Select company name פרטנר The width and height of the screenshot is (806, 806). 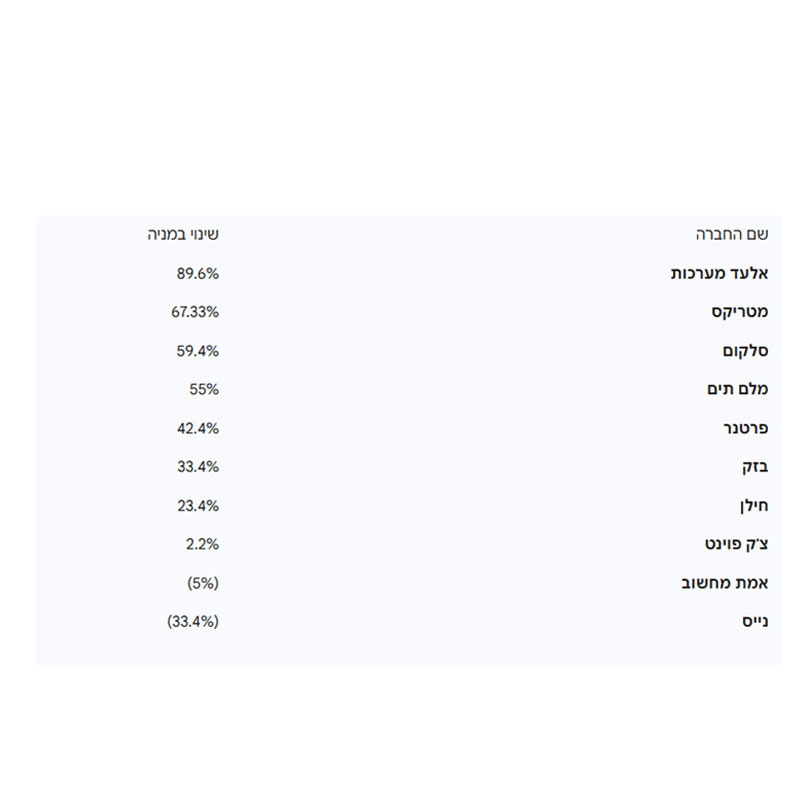coord(745,428)
